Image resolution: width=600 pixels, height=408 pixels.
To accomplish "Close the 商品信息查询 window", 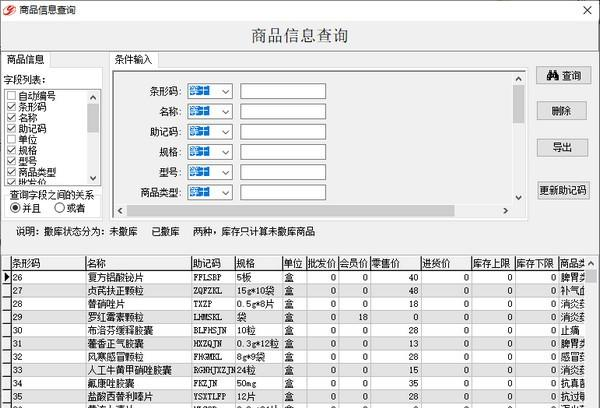I will 587,10.
